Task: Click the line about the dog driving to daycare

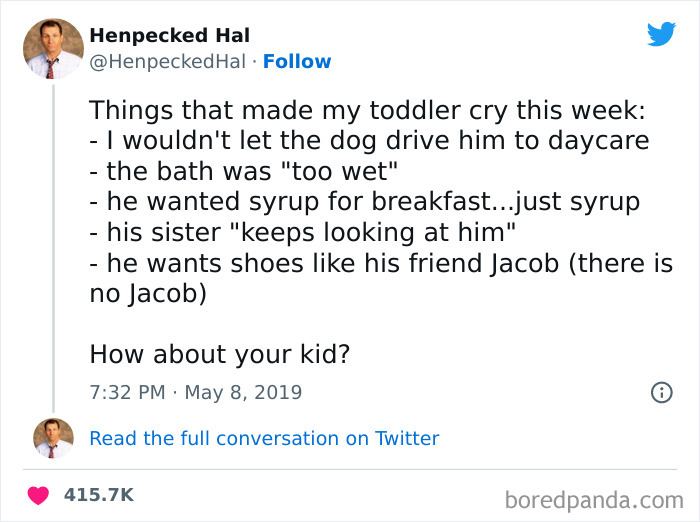Action: [369, 140]
